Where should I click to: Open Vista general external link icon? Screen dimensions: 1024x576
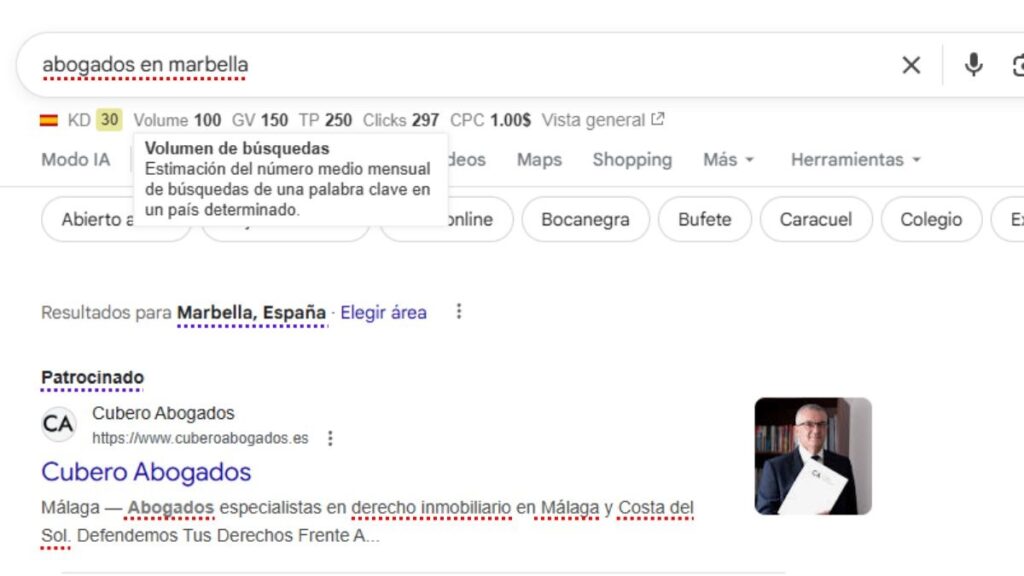click(x=658, y=120)
